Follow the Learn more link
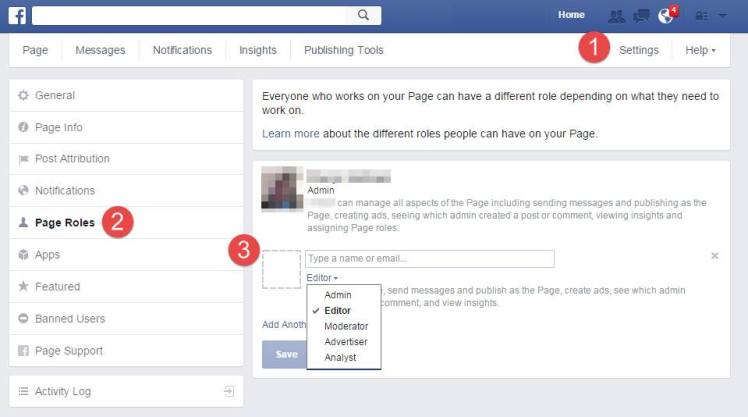The image size is (748, 417). (291, 133)
